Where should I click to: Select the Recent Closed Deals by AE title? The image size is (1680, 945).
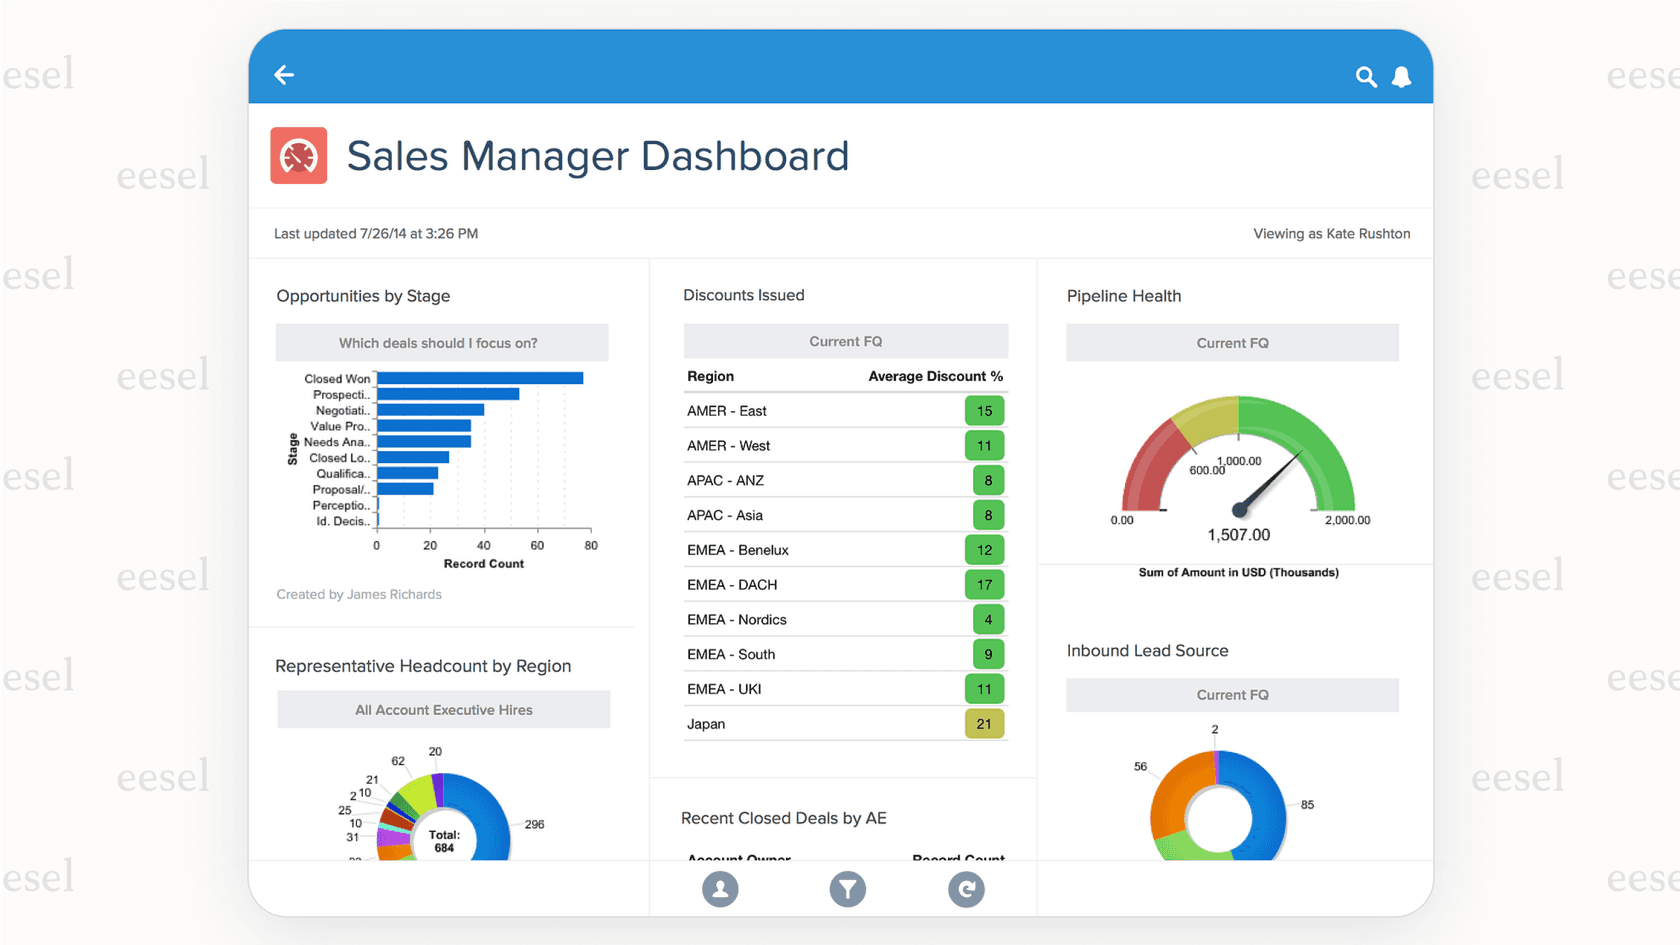tap(783, 818)
